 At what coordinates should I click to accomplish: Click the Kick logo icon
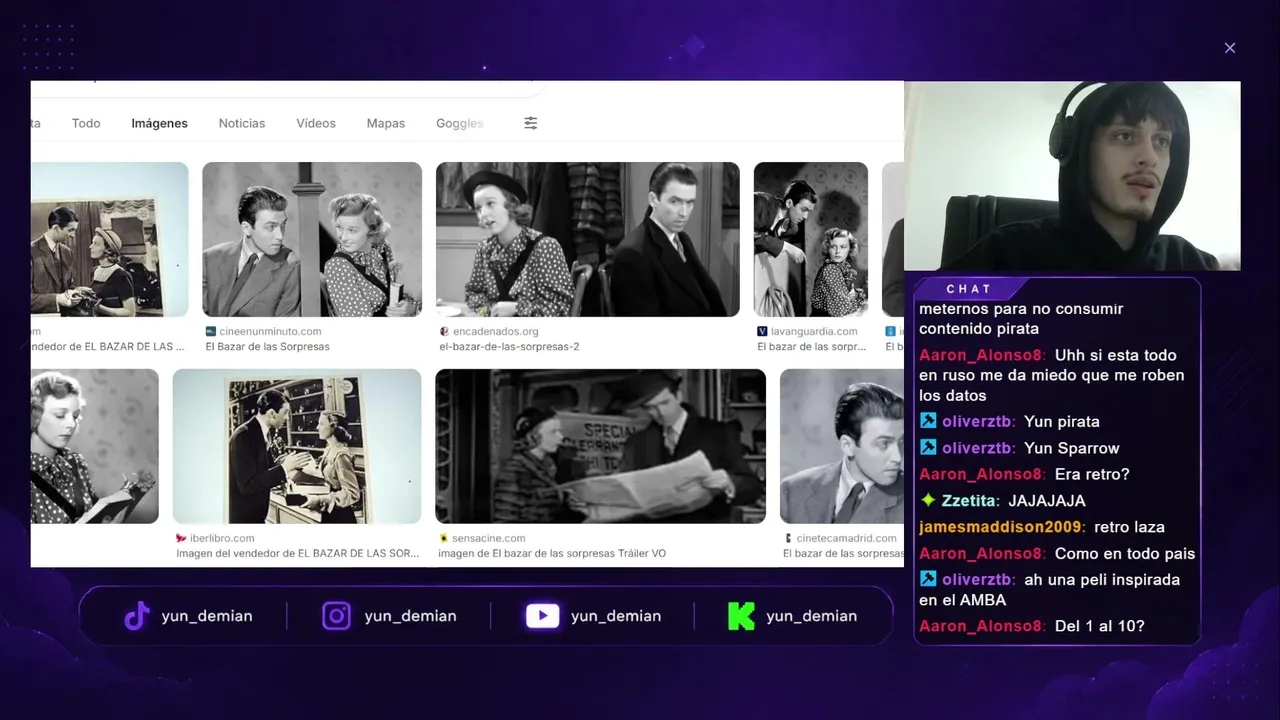pos(741,616)
